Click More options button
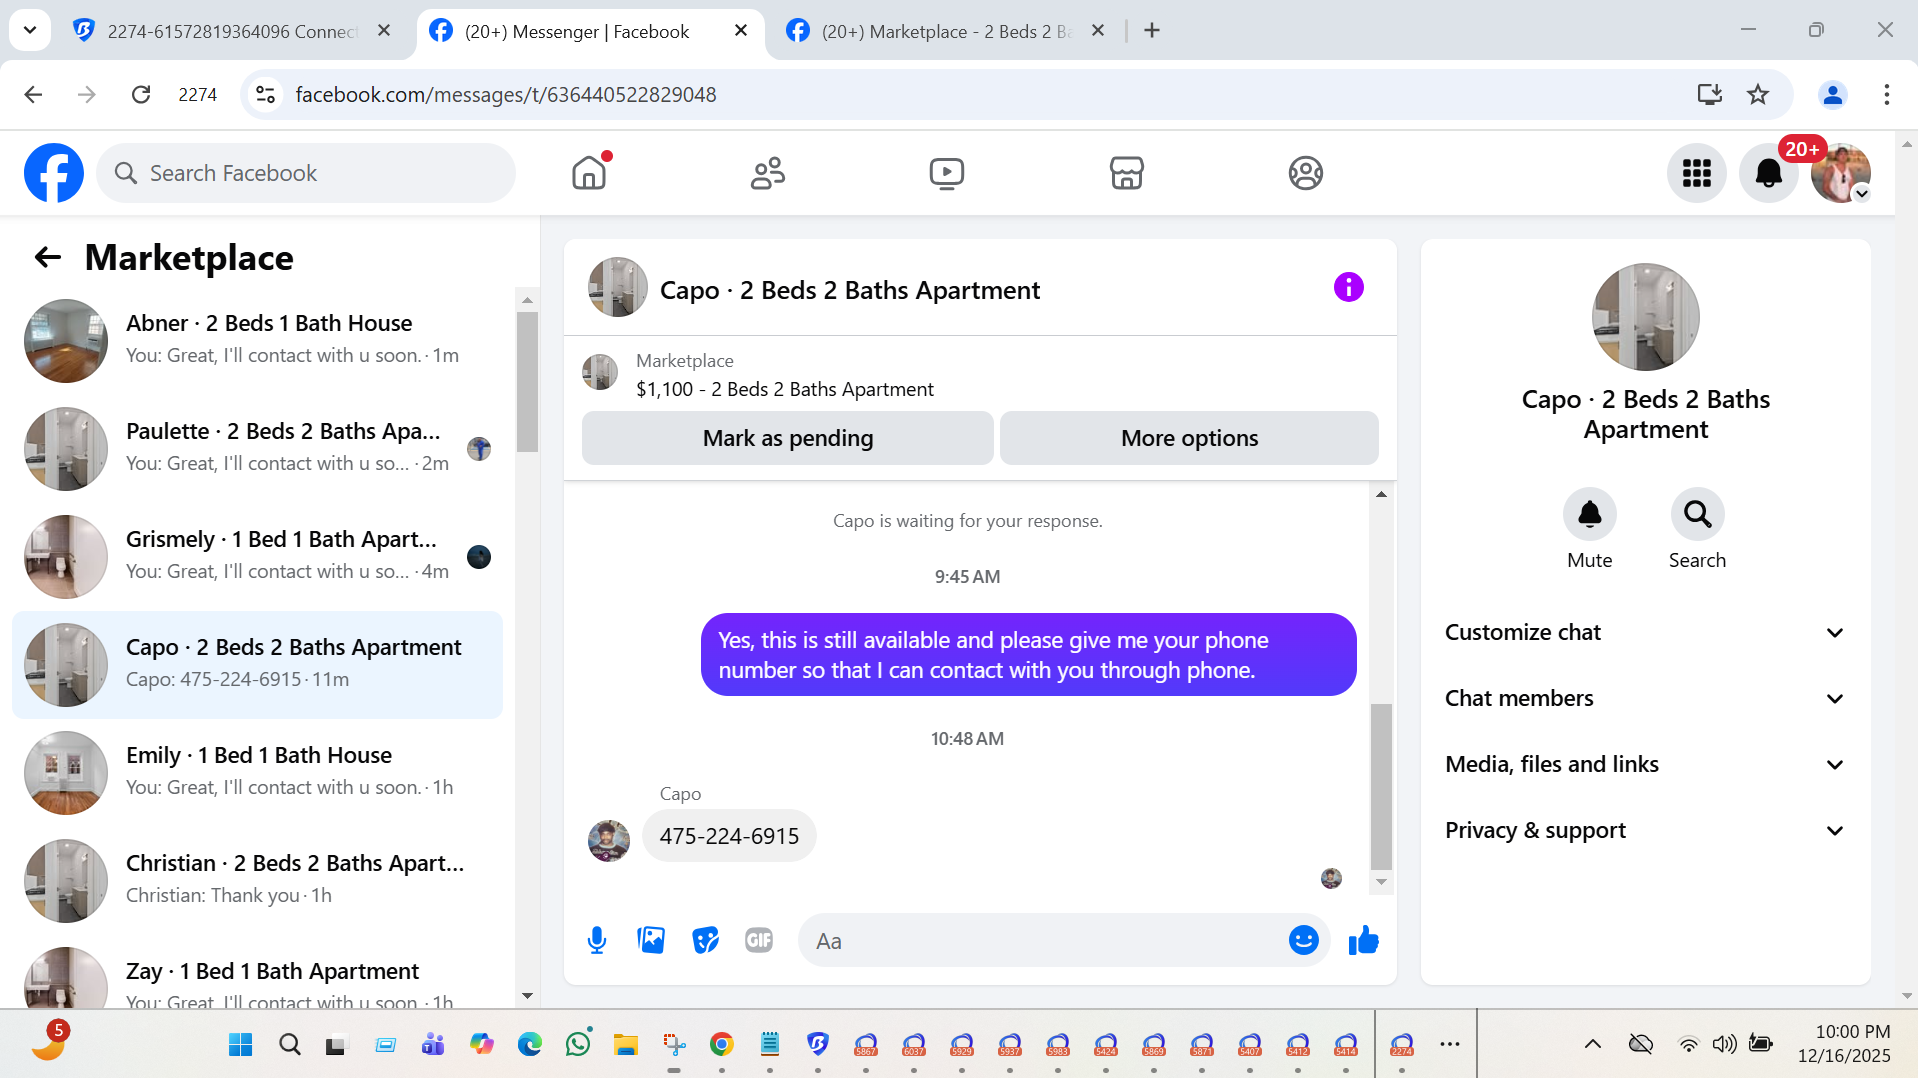 click(x=1189, y=438)
